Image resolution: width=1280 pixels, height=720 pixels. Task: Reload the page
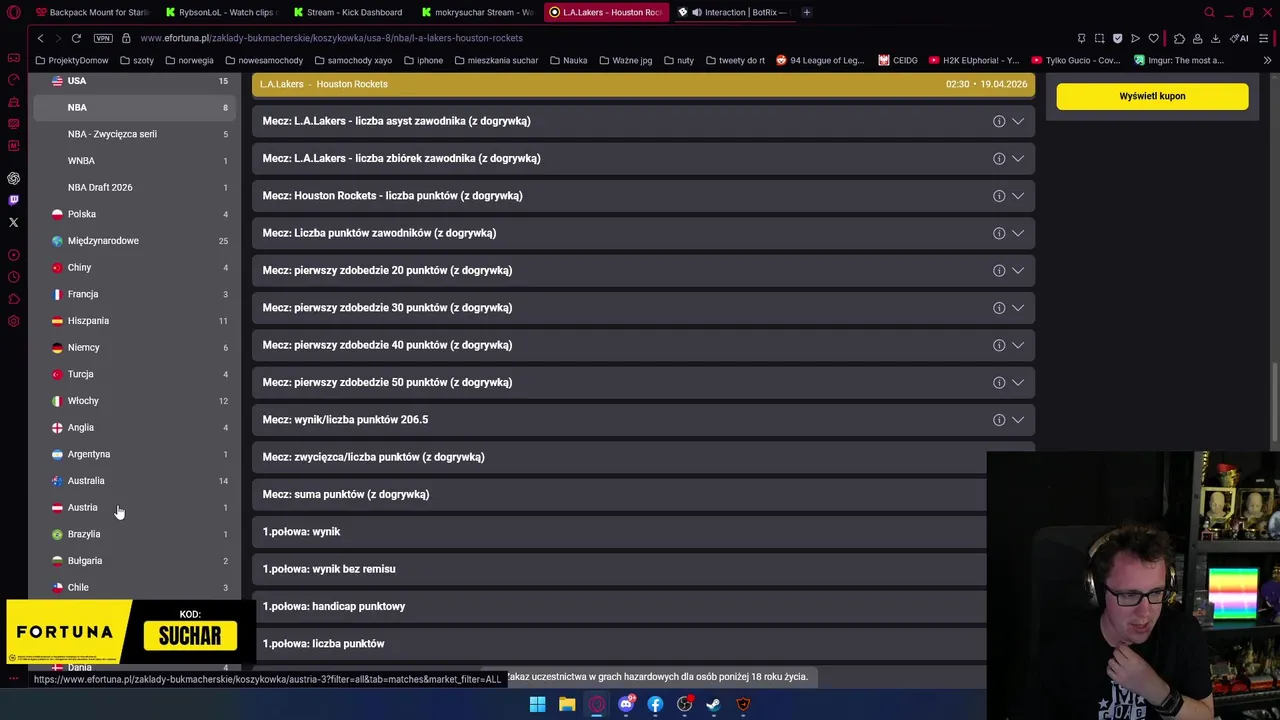click(x=75, y=38)
